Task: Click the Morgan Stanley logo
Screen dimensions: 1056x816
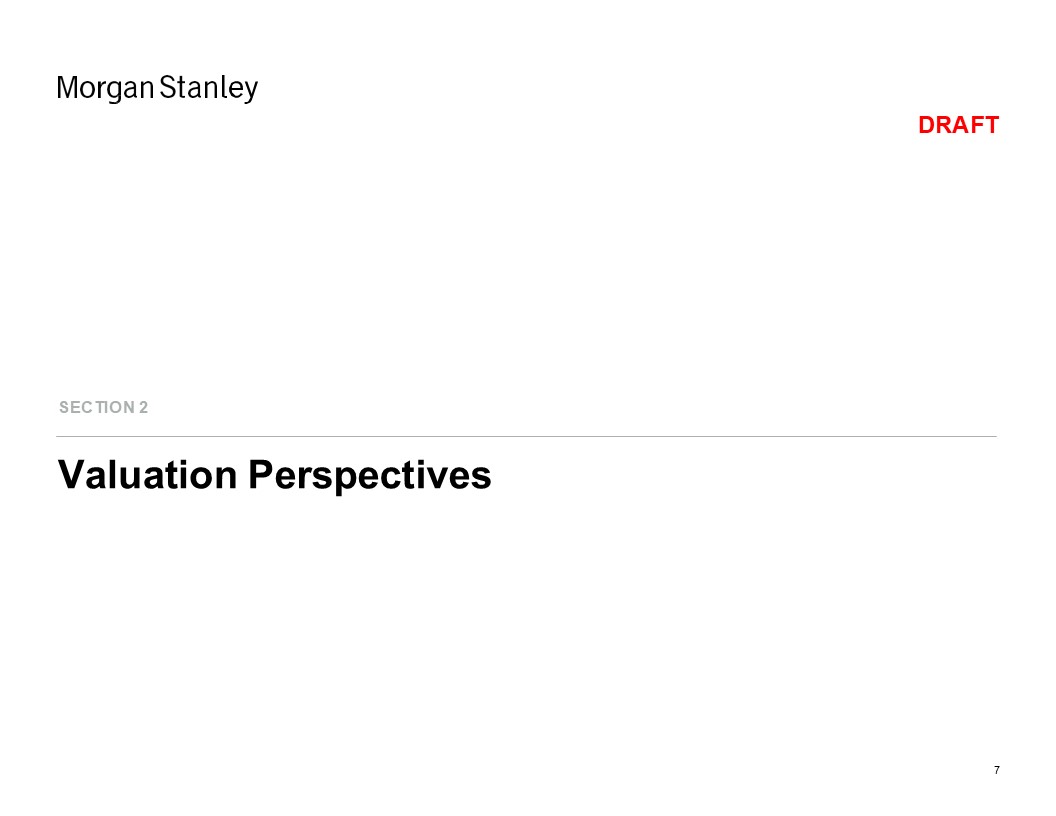Action: pyautogui.click(x=157, y=88)
